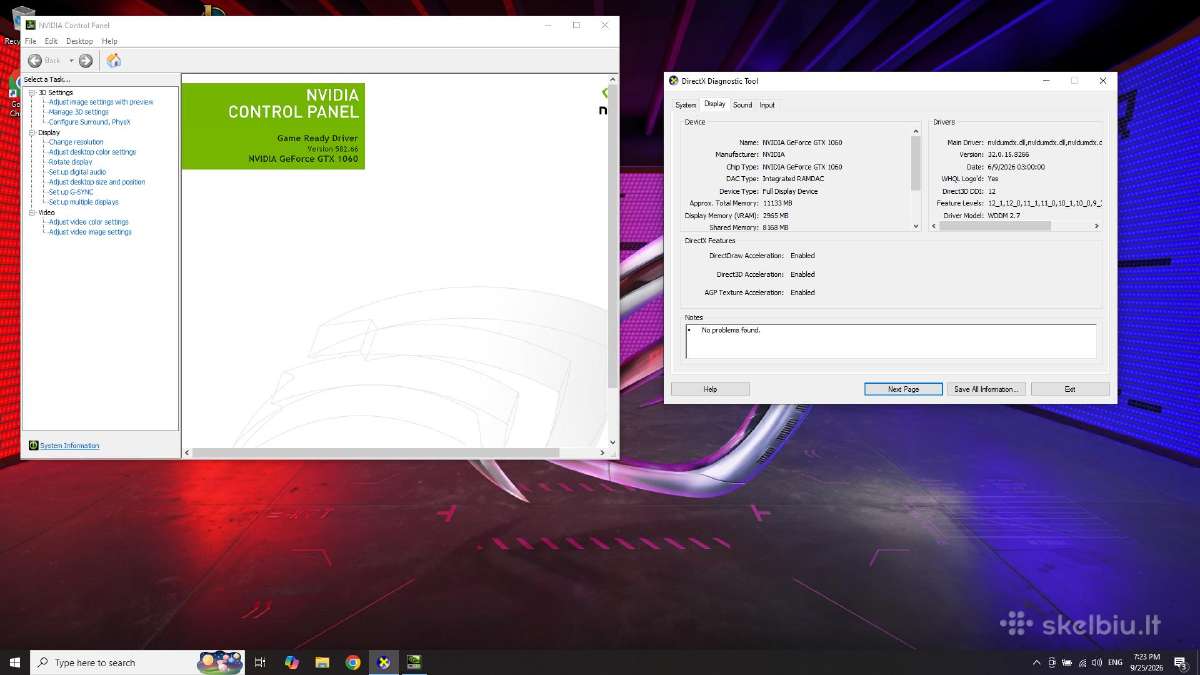This screenshot has height=675, width=1200.
Task: Switch to DirectX Diagnostic taskbar icon
Action: [x=384, y=662]
